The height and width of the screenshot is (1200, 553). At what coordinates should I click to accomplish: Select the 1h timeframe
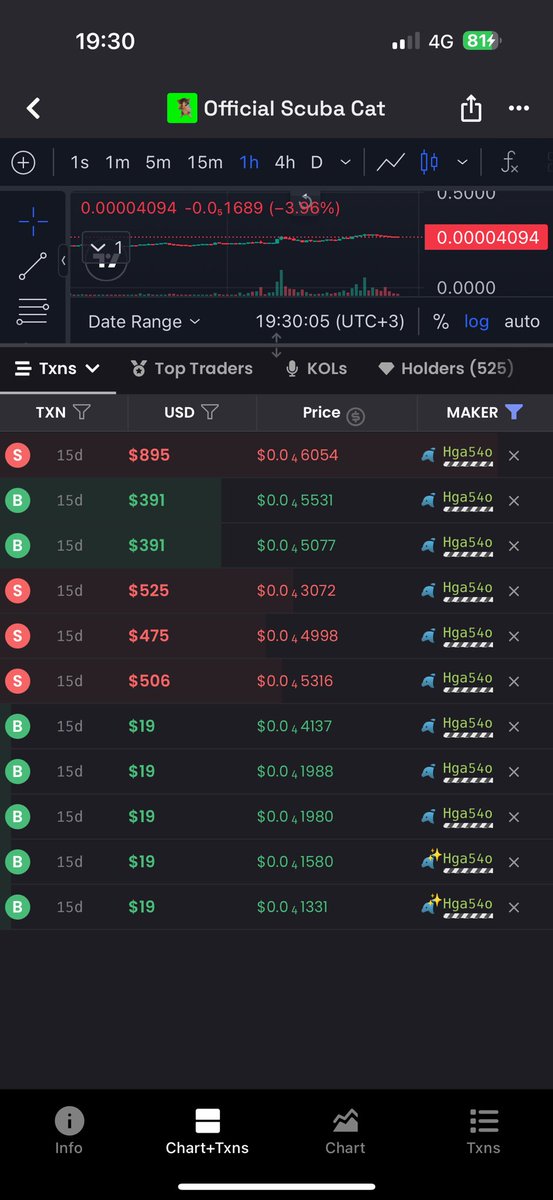click(249, 162)
